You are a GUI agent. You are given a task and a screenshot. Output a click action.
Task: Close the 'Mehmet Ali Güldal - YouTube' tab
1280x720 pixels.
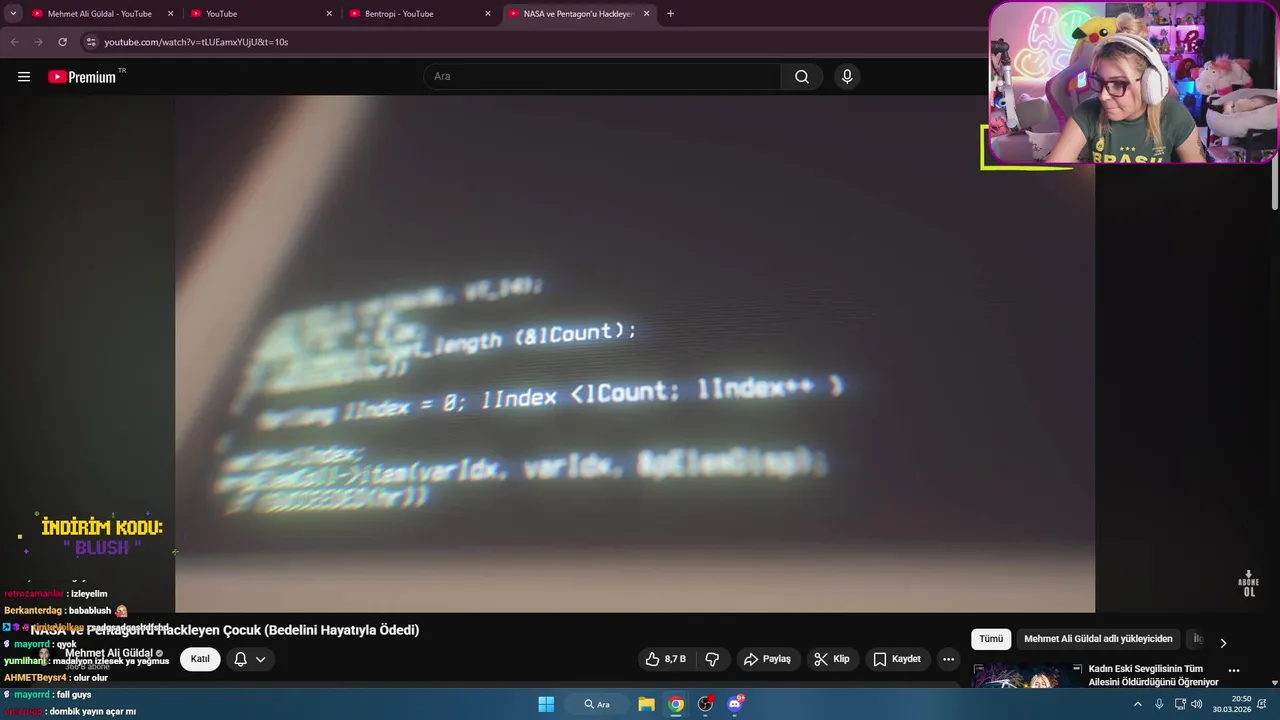point(170,14)
